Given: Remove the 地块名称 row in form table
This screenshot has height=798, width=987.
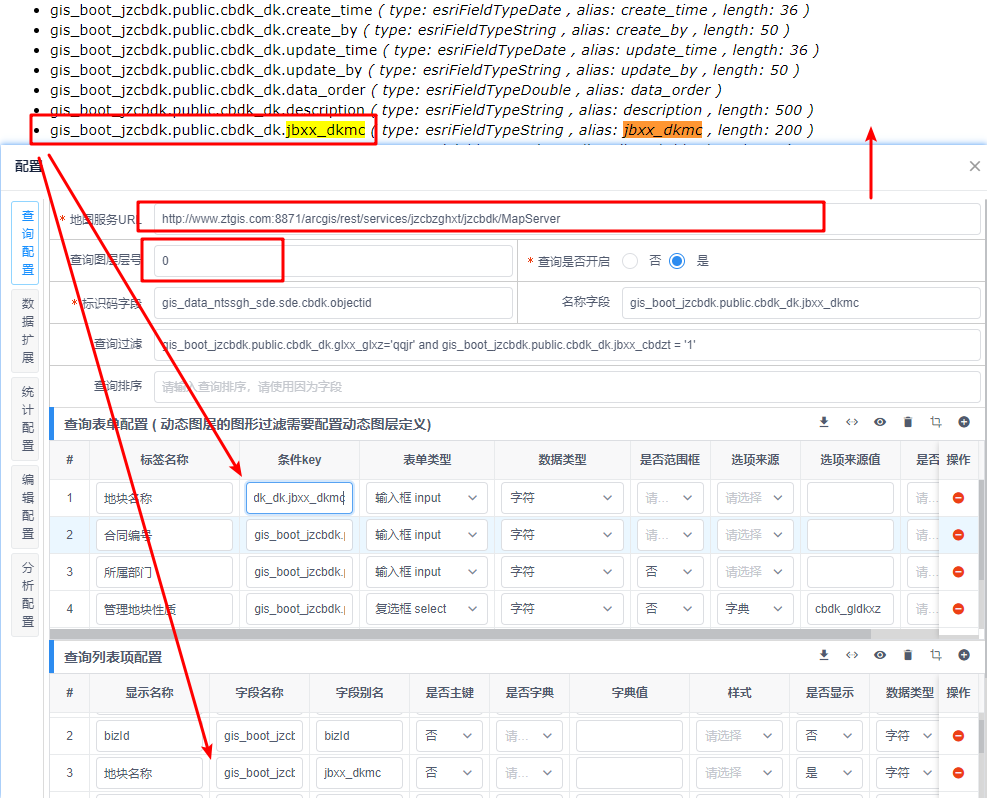Looking at the screenshot, I should point(958,498).
